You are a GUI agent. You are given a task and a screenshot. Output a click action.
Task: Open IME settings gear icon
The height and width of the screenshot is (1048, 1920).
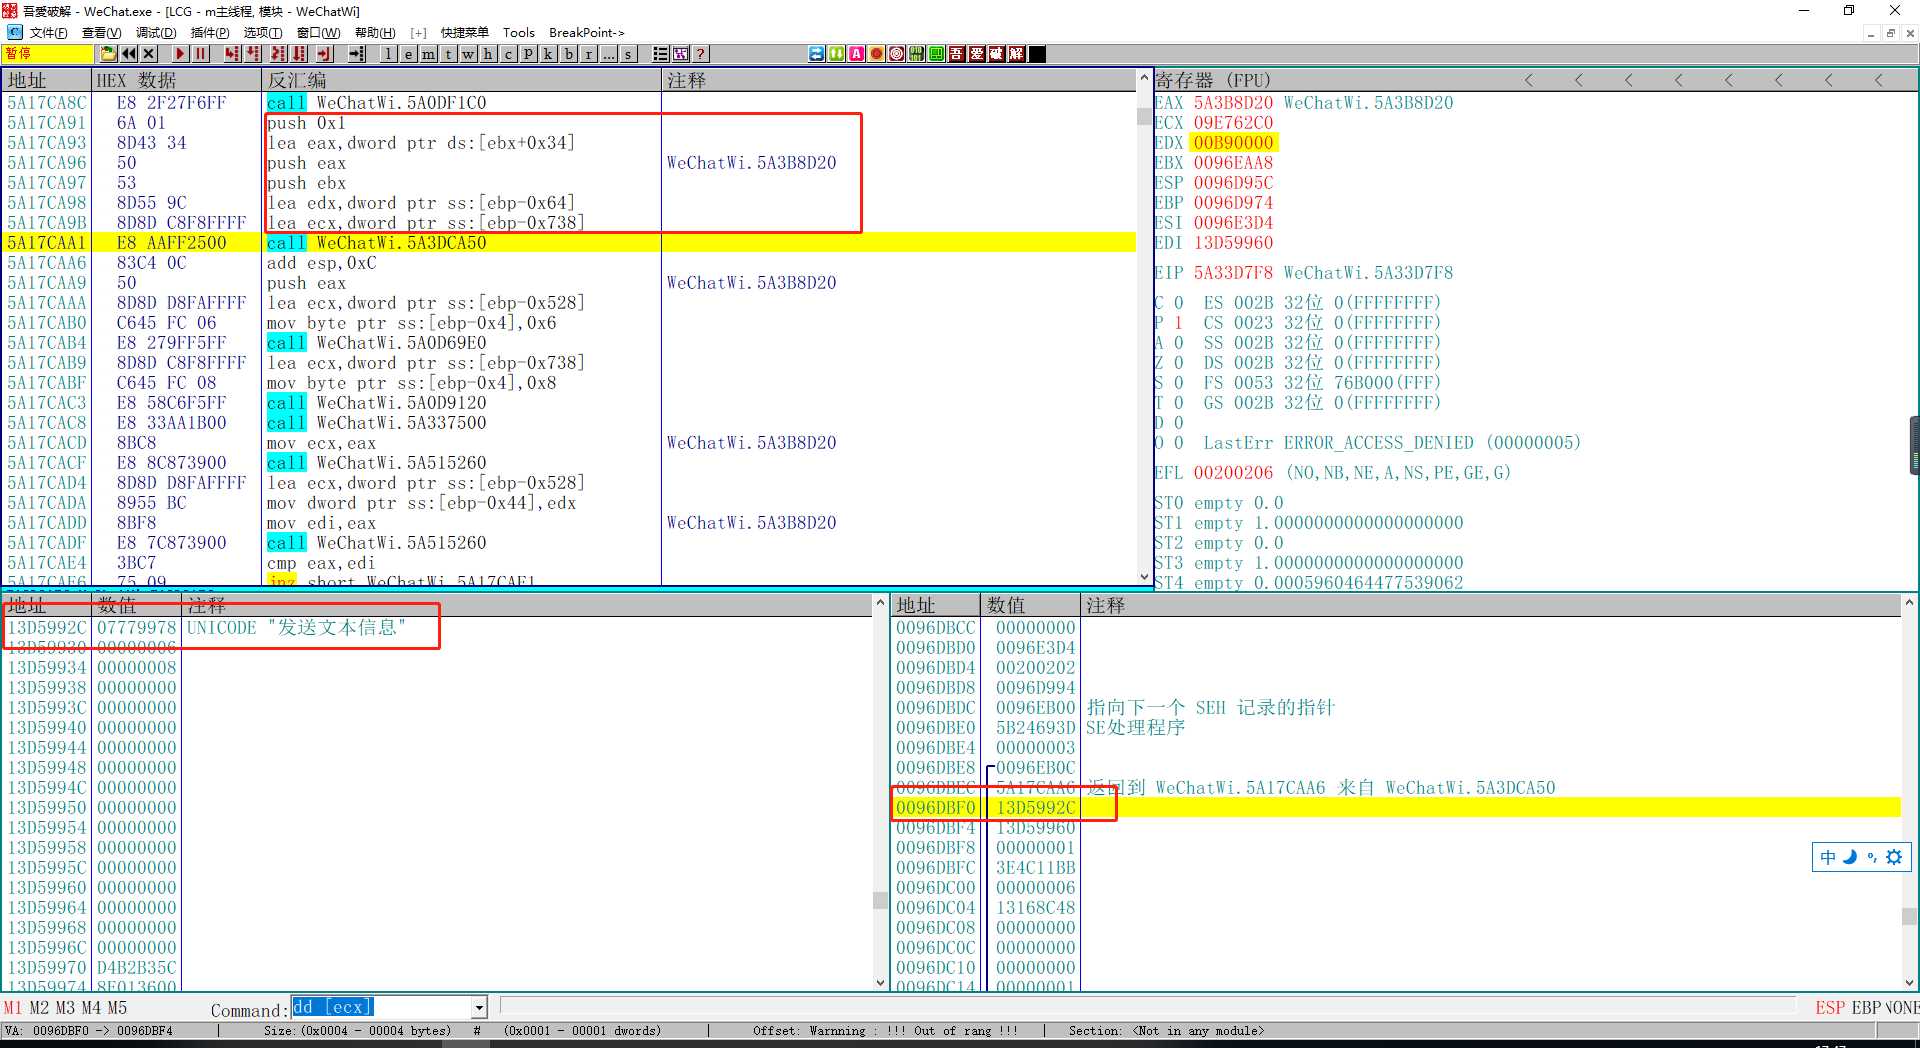1894,857
